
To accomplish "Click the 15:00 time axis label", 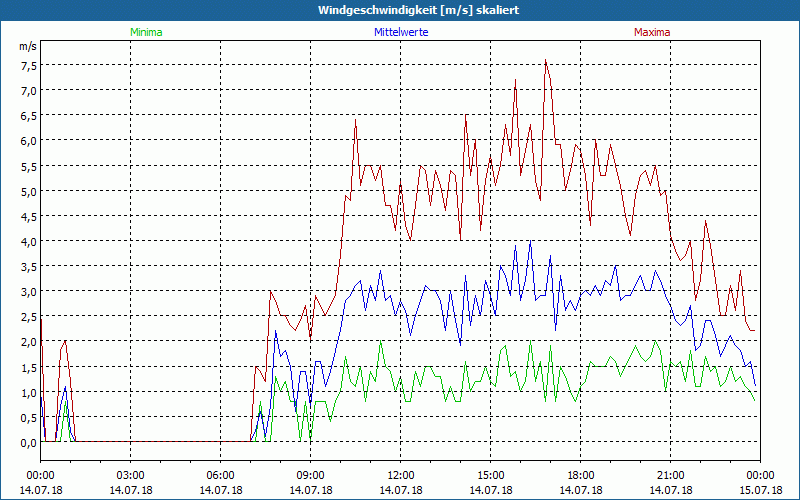I will [x=491, y=476].
